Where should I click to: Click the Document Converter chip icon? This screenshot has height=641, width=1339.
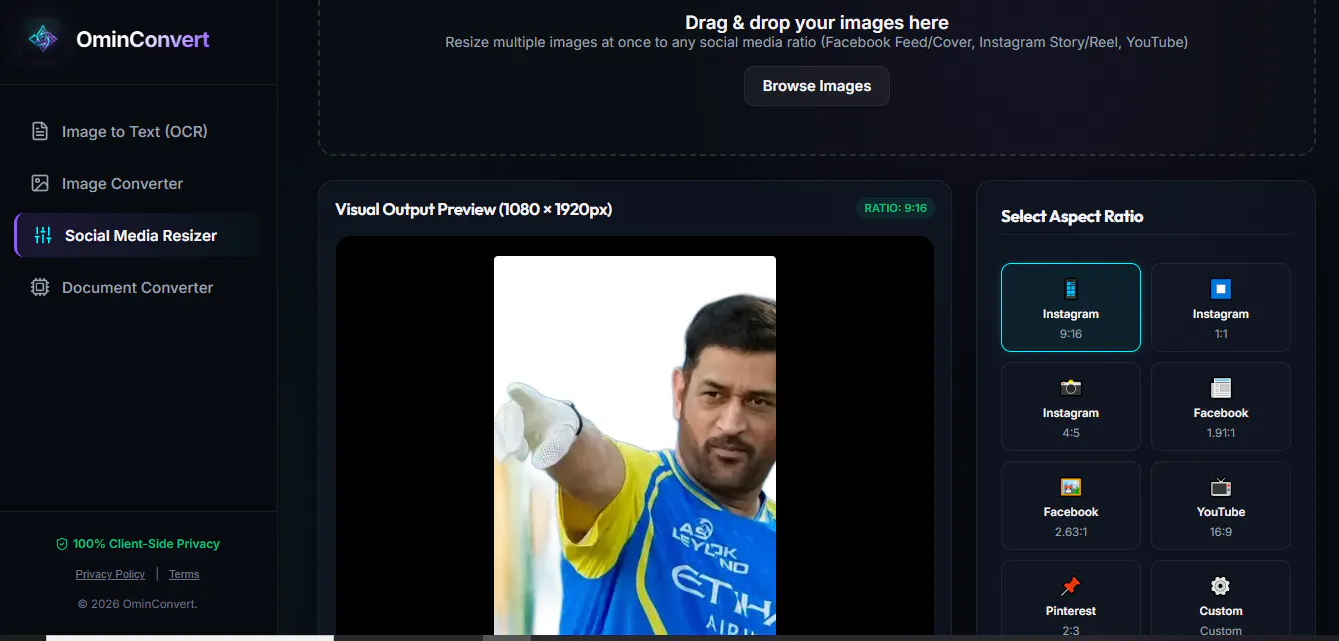(x=40, y=287)
